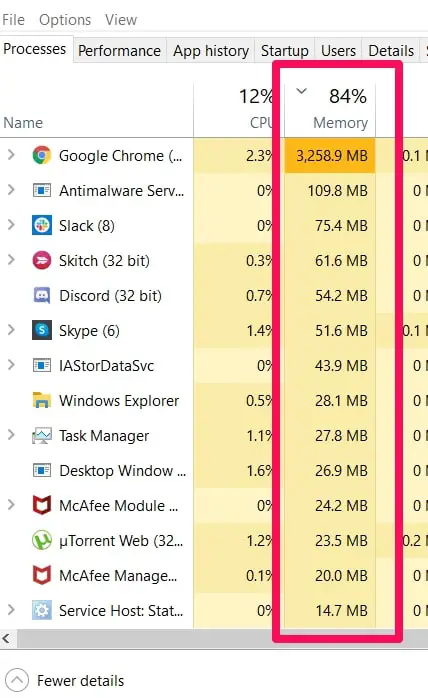Click the McAfee Module shield icon

42,505
